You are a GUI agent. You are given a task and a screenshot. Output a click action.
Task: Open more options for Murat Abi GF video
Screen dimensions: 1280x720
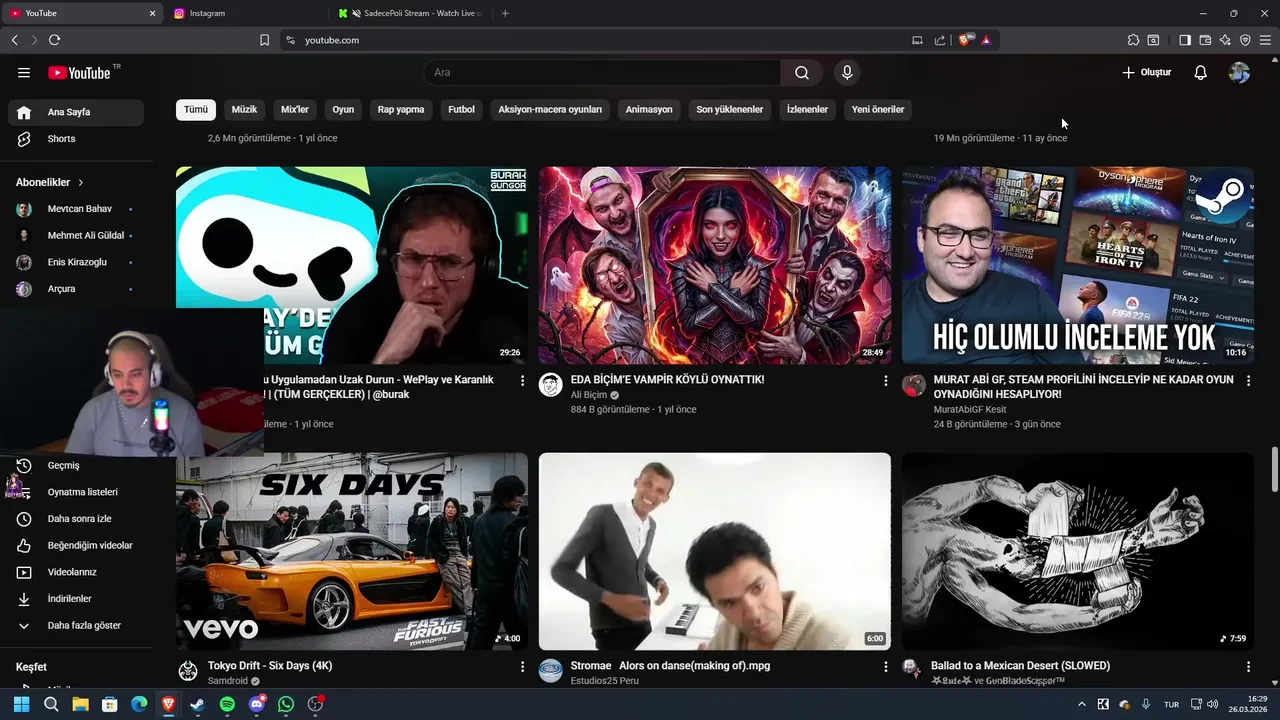coord(1248,380)
